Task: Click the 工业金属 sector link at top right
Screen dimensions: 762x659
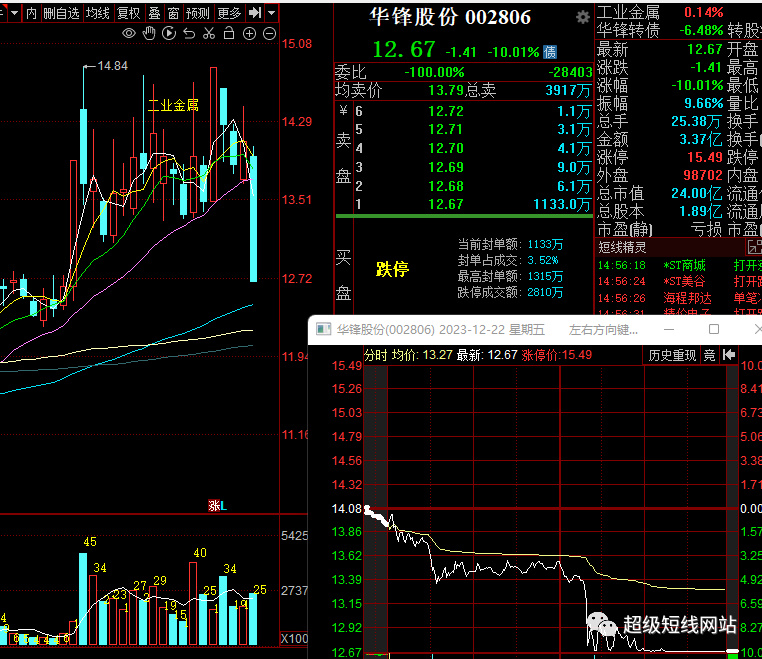Action: click(628, 12)
